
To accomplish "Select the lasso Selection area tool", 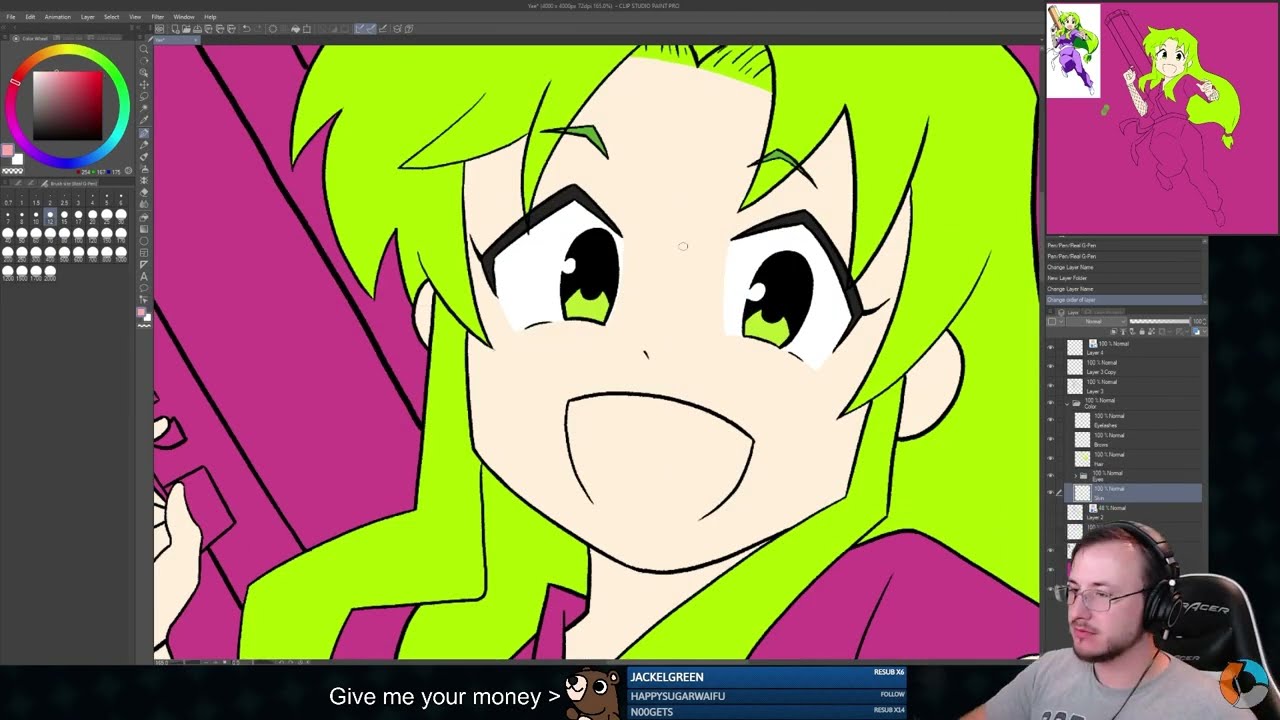I will click(x=144, y=96).
